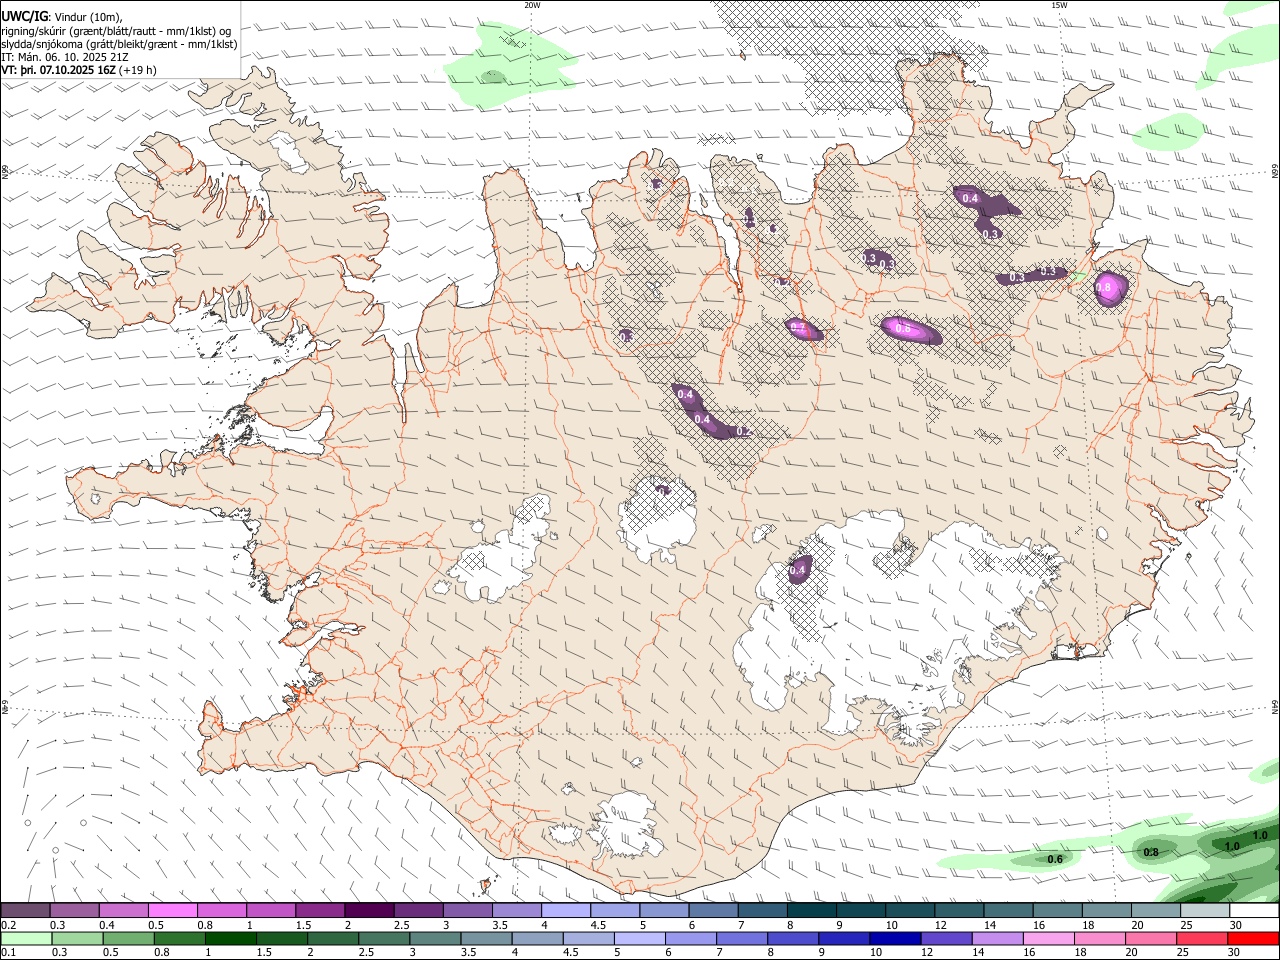The image size is (1280, 960).
Task: Click the 0.6 rain value offshore southeast
Action: tap(1054, 859)
